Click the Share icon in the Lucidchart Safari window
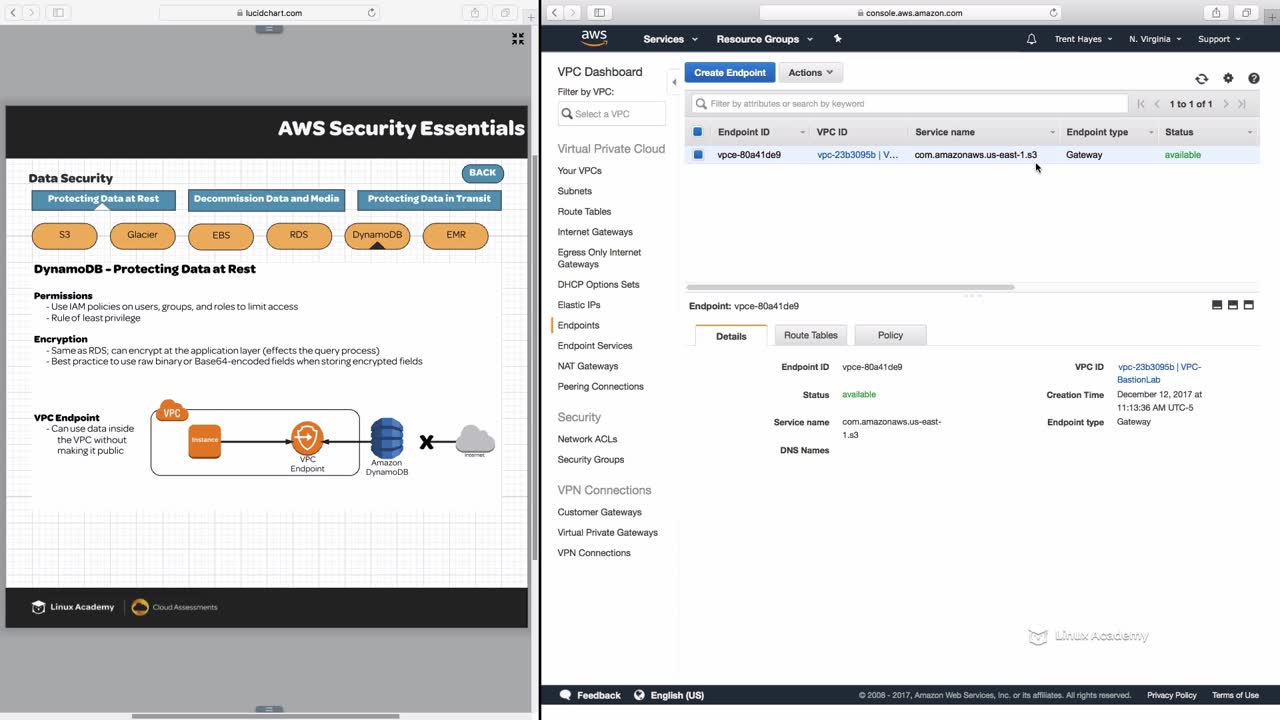 pyautogui.click(x=475, y=13)
